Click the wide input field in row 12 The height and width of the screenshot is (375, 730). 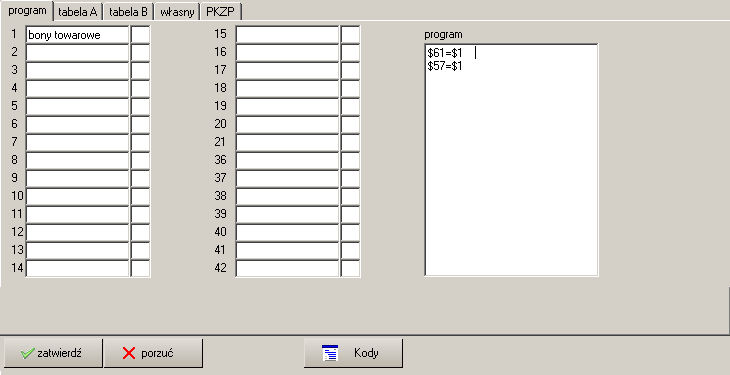click(77, 233)
